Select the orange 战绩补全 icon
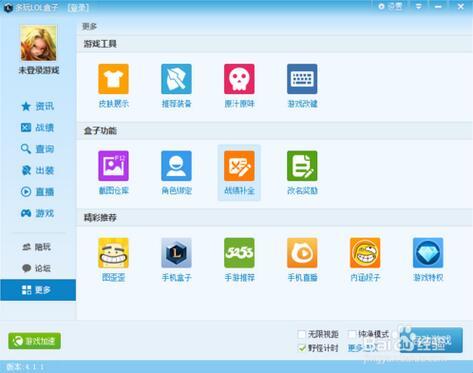 [x=239, y=166]
